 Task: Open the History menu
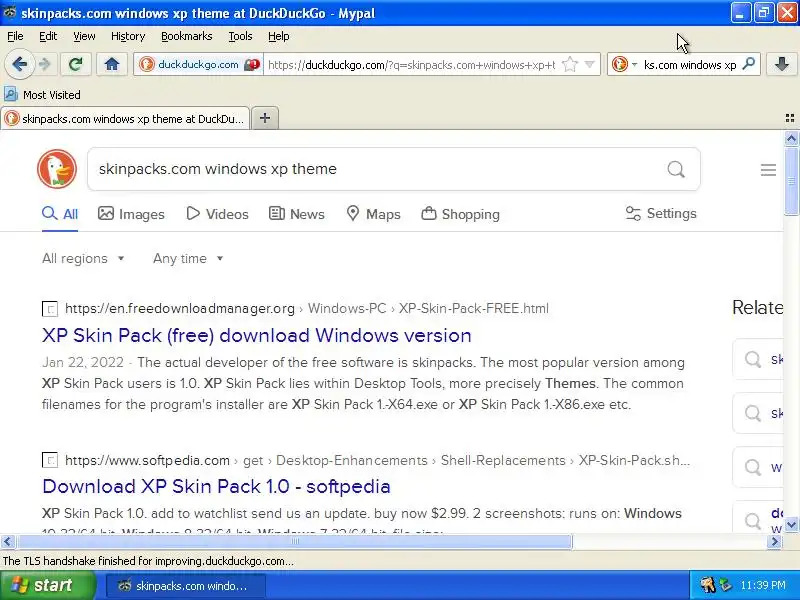click(x=128, y=36)
